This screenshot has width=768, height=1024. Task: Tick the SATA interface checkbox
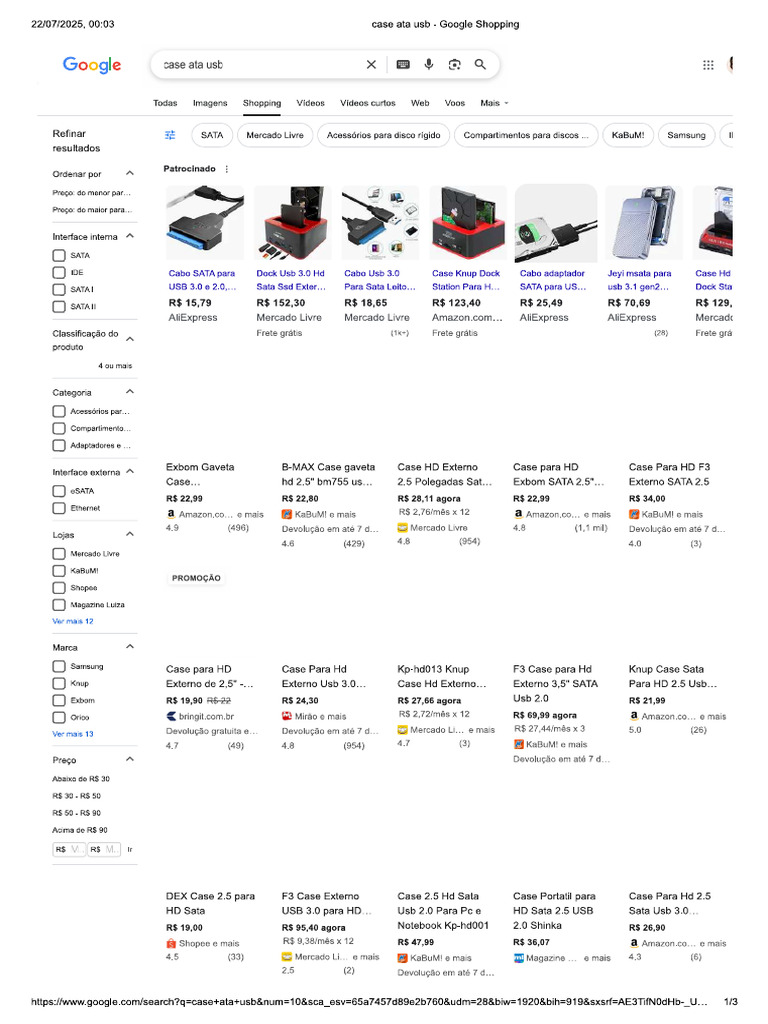(x=59, y=255)
